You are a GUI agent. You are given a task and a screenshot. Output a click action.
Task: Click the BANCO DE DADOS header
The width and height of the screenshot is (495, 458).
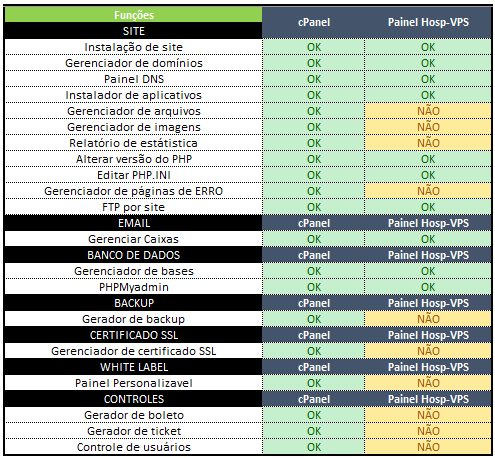[x=134, y=255]
